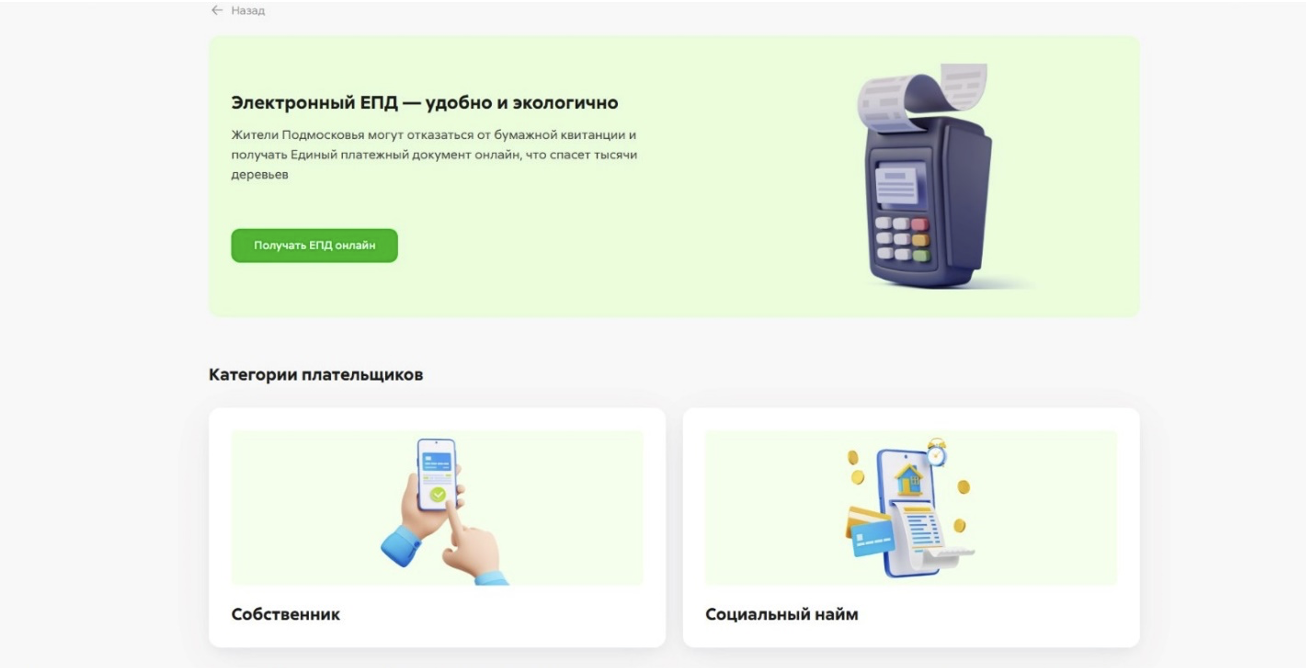Open the Собственник category card
This screenshot has height=668, width=1306.
pyautogui.click(x=437, y=527)
